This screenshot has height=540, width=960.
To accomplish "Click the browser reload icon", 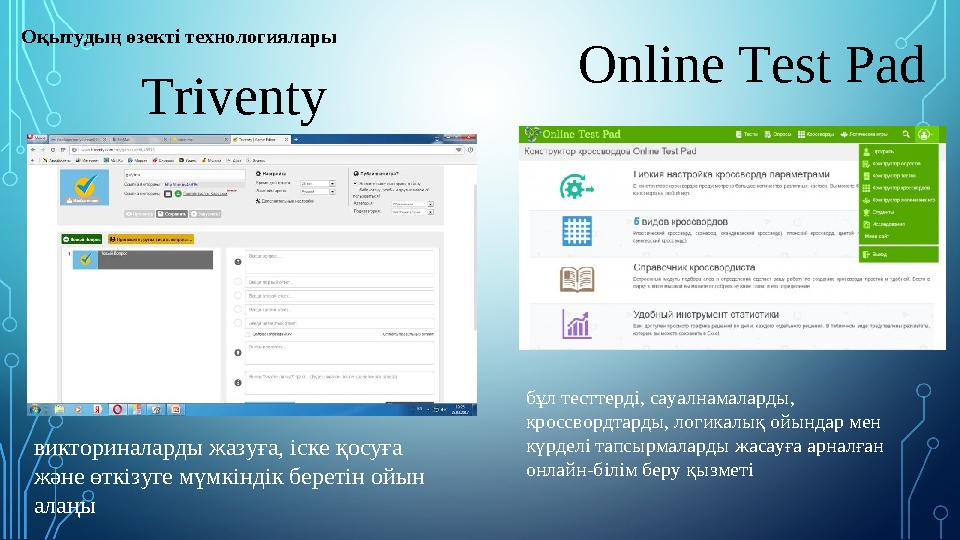I will pos(53,150).
